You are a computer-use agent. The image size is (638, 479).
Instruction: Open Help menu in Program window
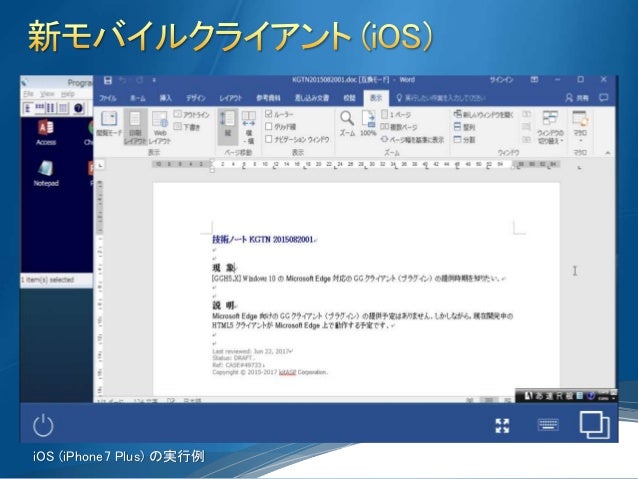(x=68, y=94)
